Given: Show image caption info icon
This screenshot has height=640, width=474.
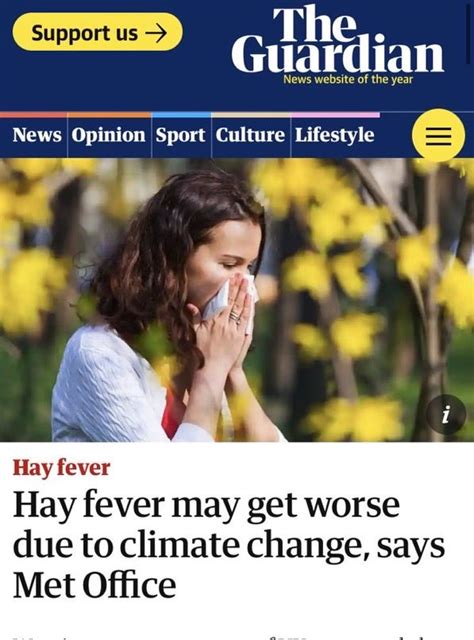Looking at the screenshot, I should pyautogui.click(x=446, y=414).
